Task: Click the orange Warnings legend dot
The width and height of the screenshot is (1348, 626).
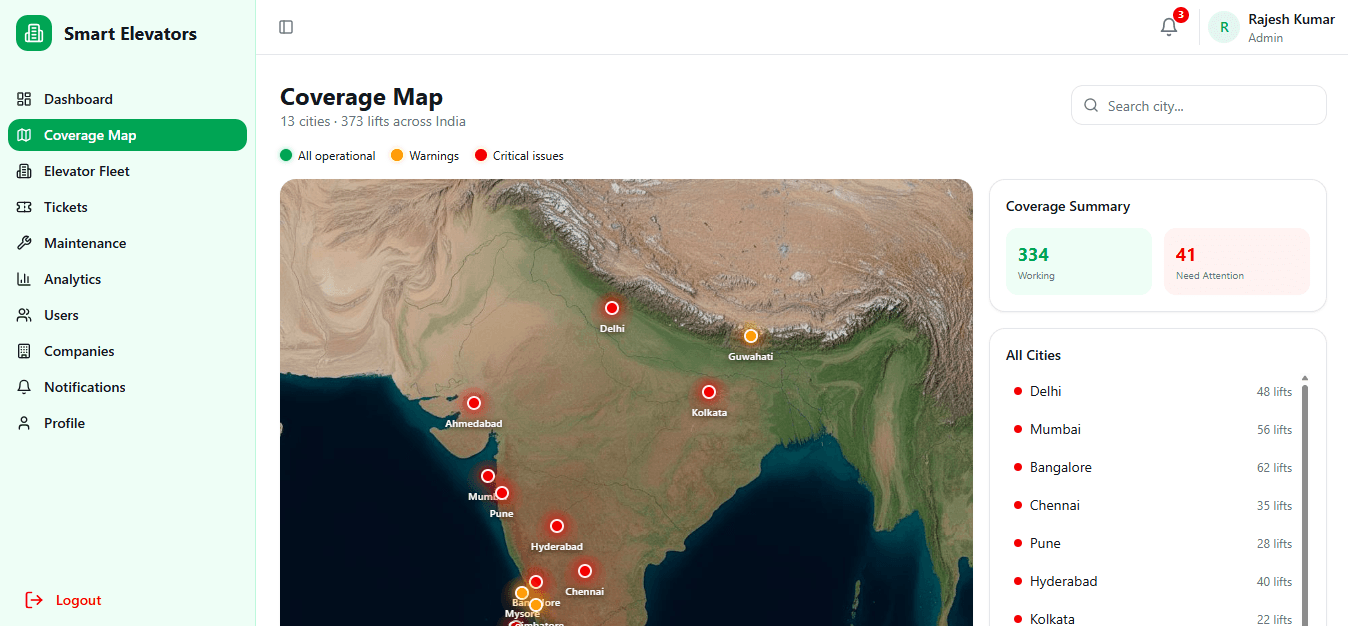Action: click(x=397, y=155)
